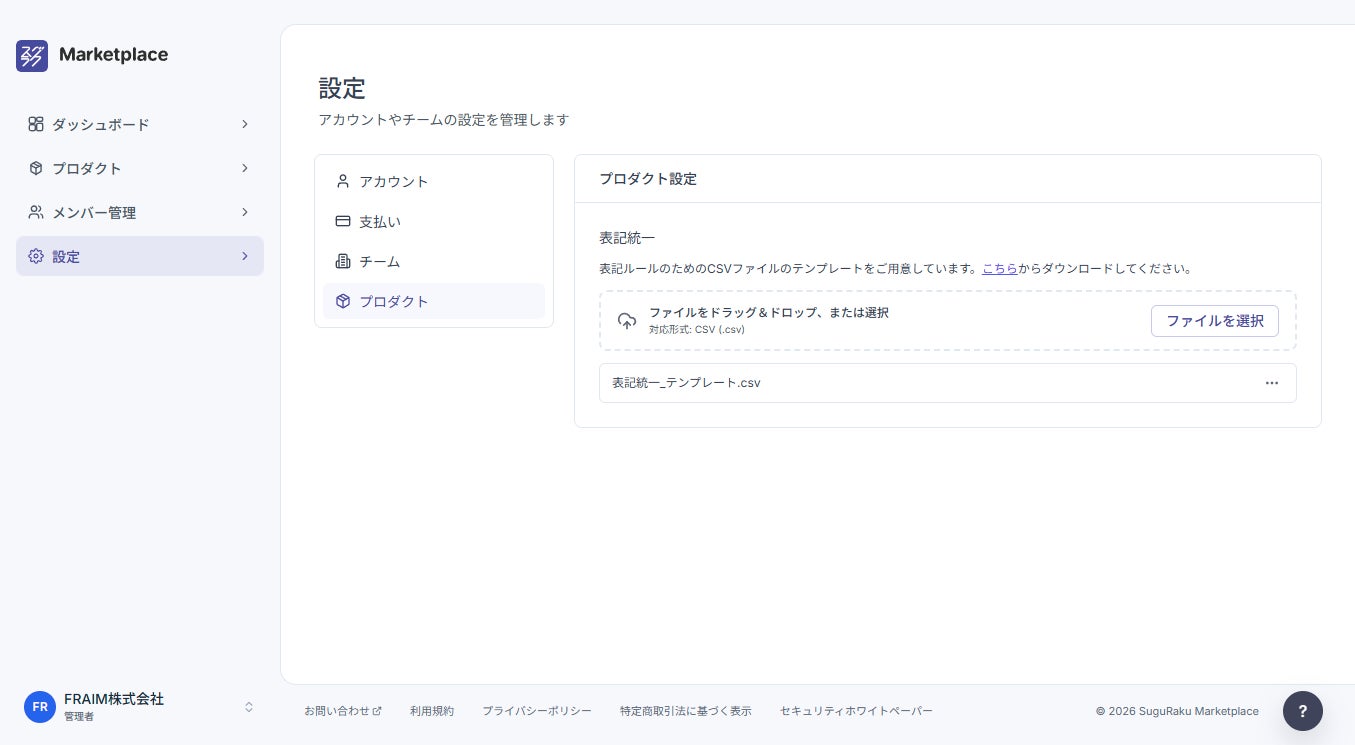The width and height of the screenshot is (1355, 745).
Task: Click the 支払い credit card icon
Action: click(x=343, y=221)
